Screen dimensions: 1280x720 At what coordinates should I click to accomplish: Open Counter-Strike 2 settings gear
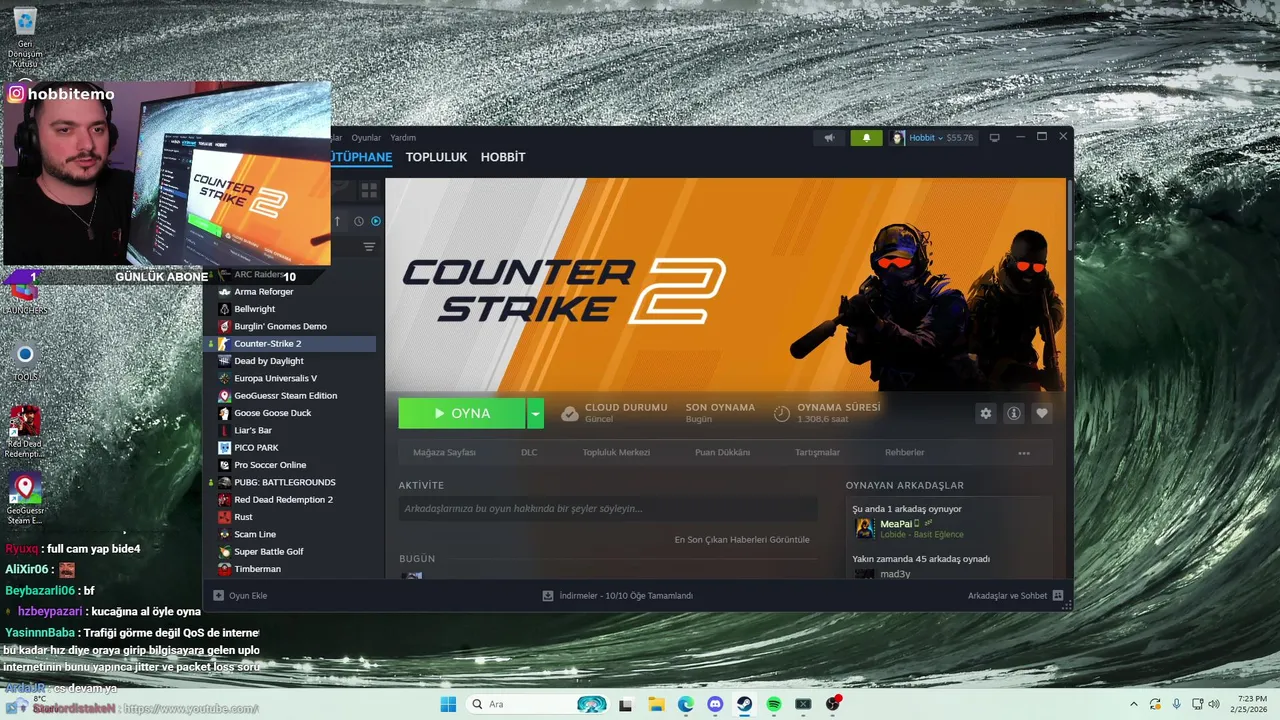click(986, 413)
